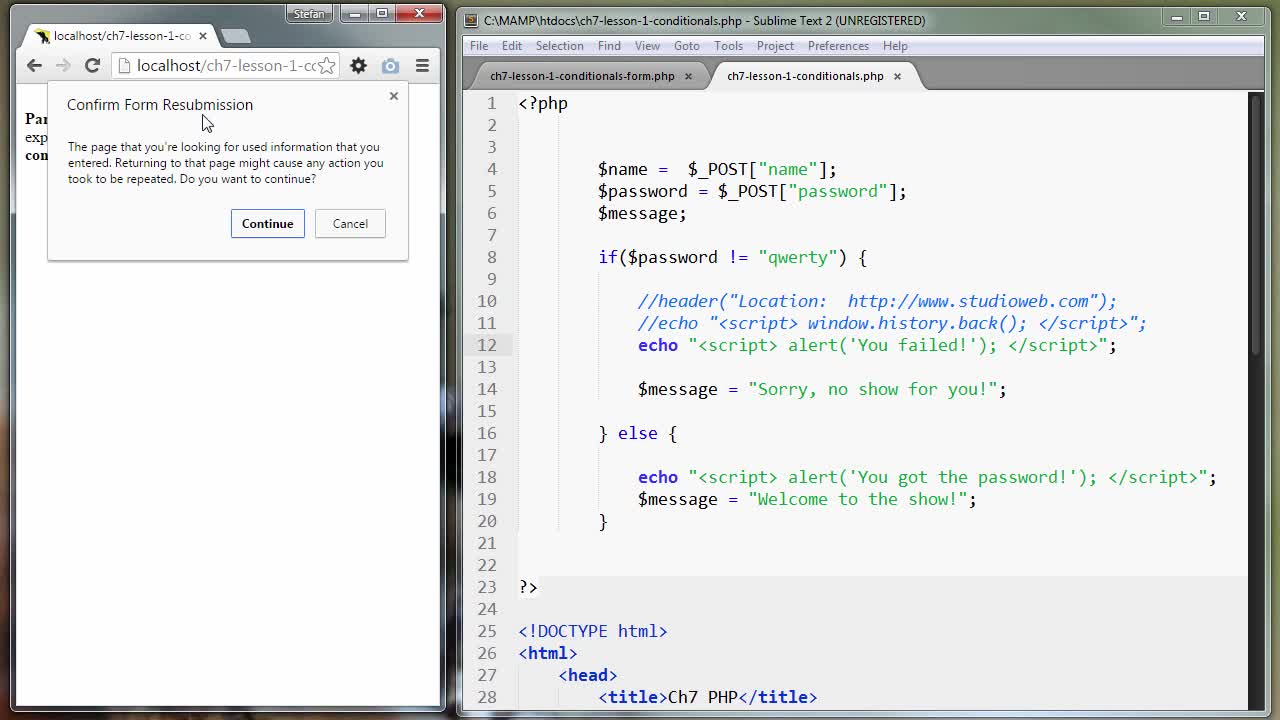The height and width of the screenshot is (720, 1280).
Task: Close the Sublime Text window
Action: pyautogui.click(x=1242, y=16)
